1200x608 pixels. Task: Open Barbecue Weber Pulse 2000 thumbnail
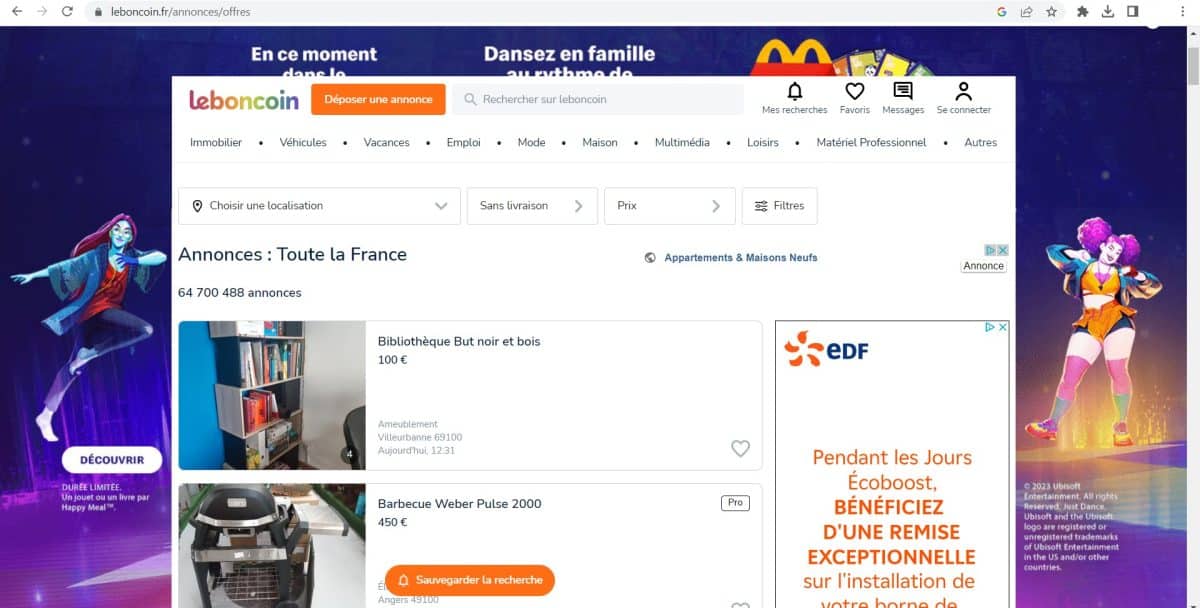pos(272,546)
